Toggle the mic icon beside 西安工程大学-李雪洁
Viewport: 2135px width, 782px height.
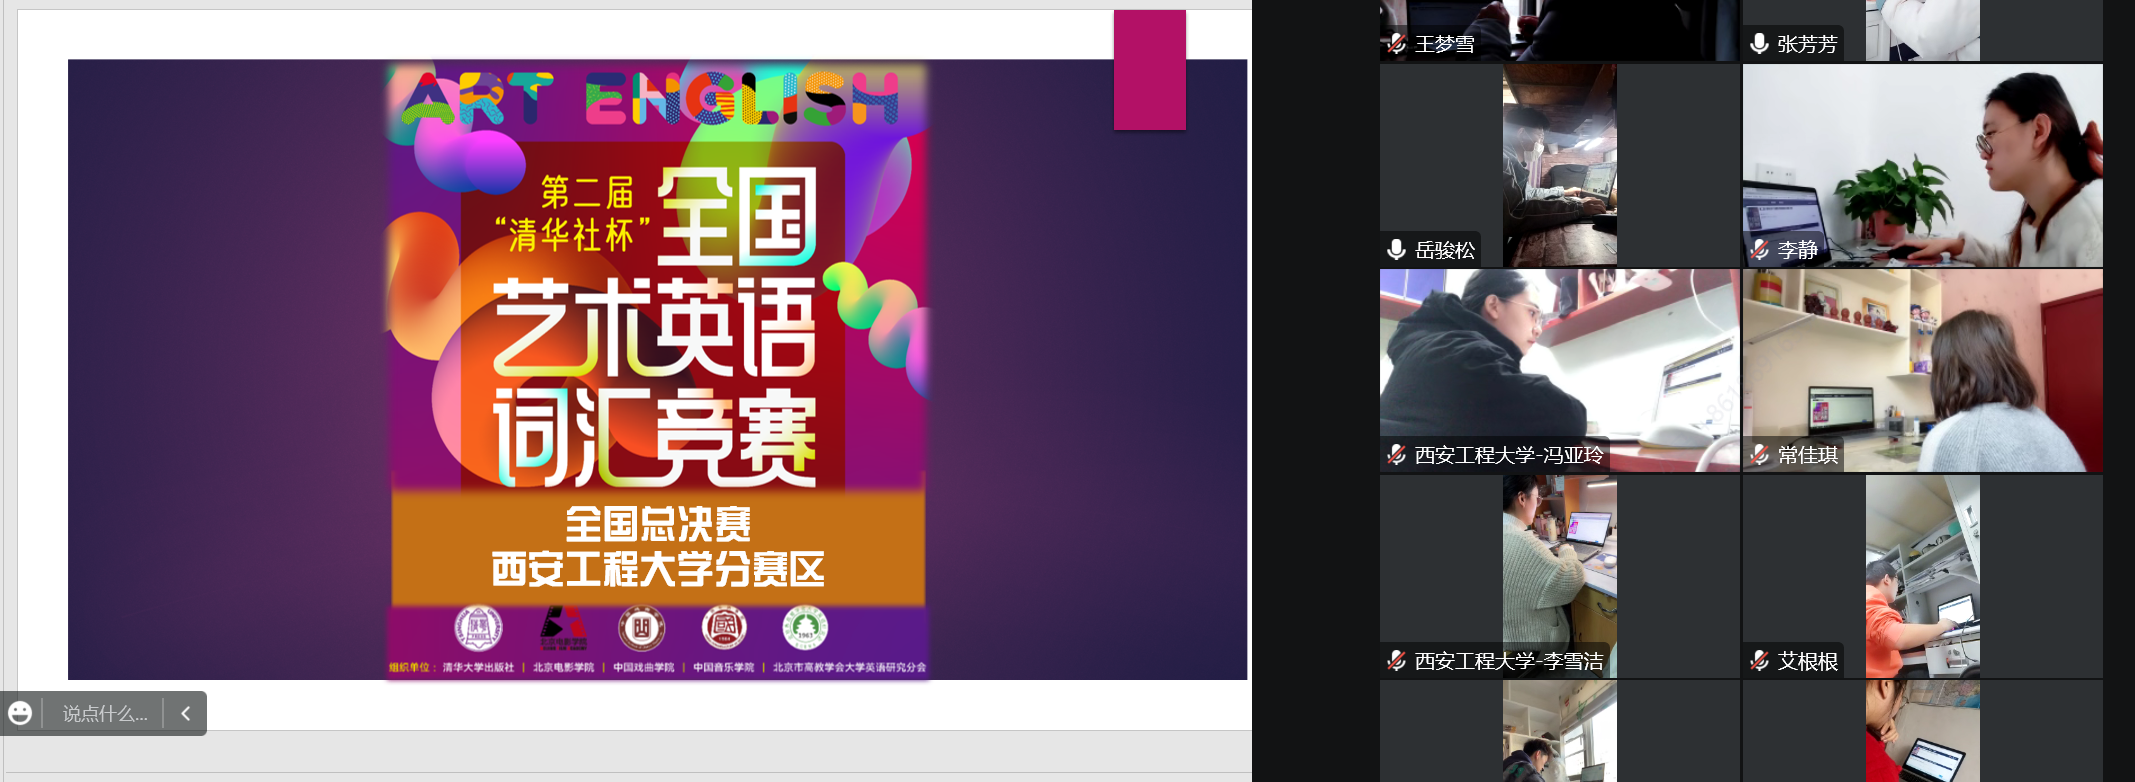point(1397,661)
